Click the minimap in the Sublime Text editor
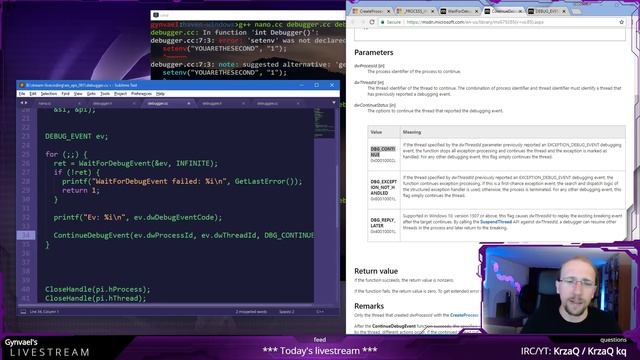Screen dimensions: 640x360 324,122
